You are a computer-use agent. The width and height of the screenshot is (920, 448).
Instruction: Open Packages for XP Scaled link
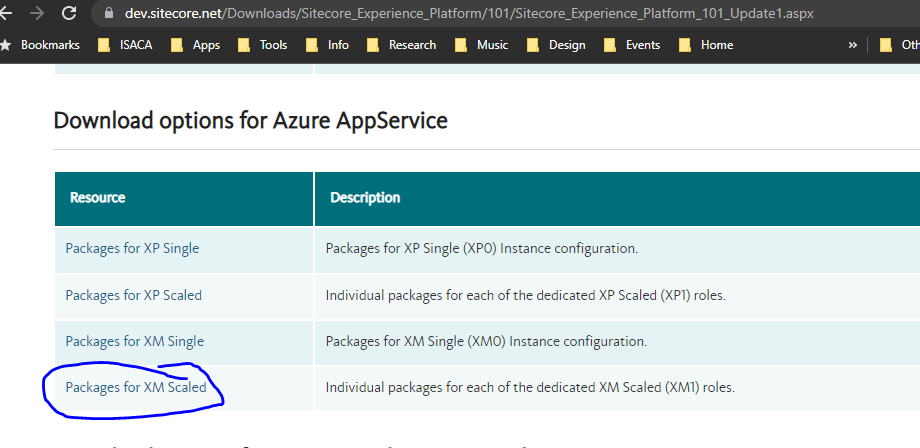[134, 295]
